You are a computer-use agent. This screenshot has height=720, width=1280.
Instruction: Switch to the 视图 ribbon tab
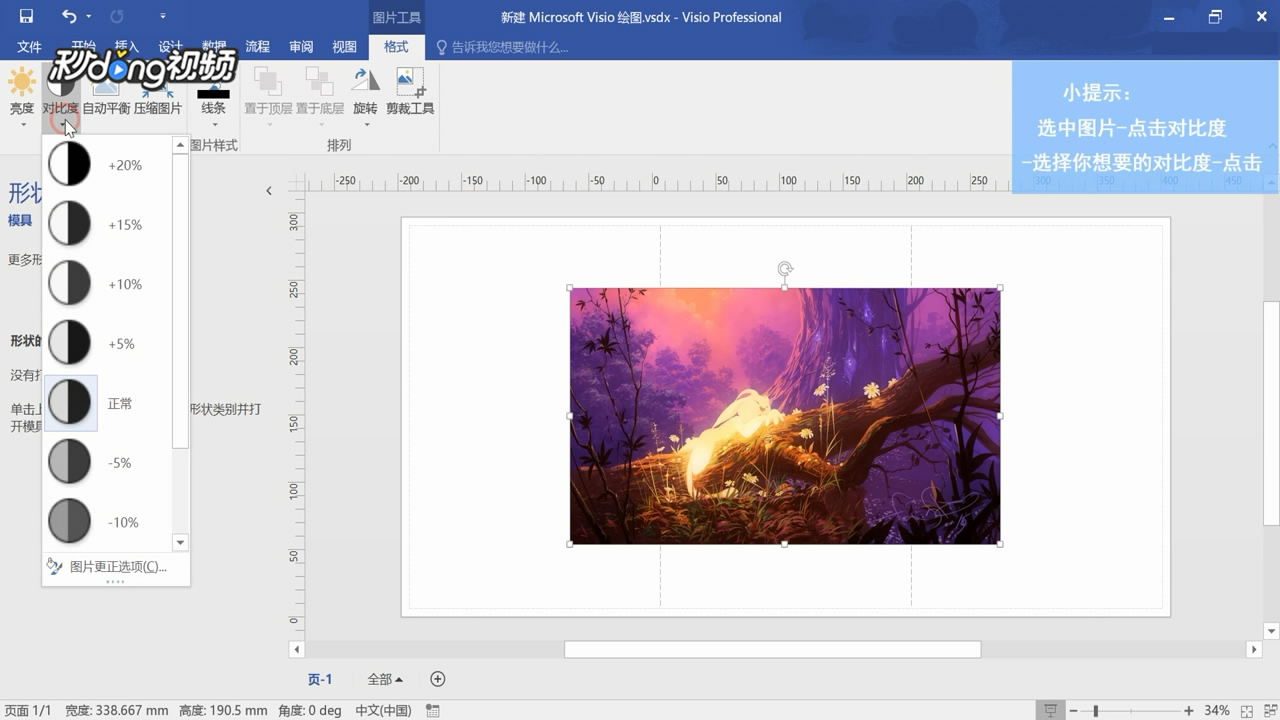point(344,47)
